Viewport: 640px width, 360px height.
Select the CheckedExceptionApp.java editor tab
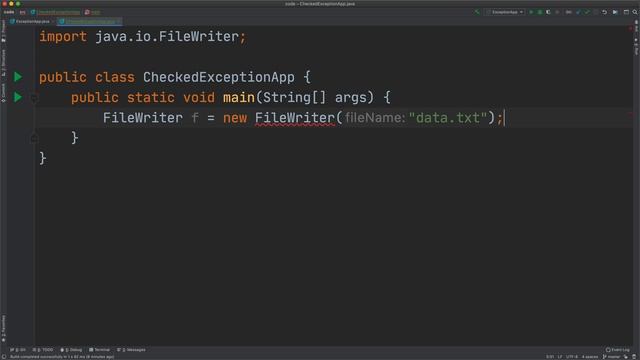coord(88,21)
